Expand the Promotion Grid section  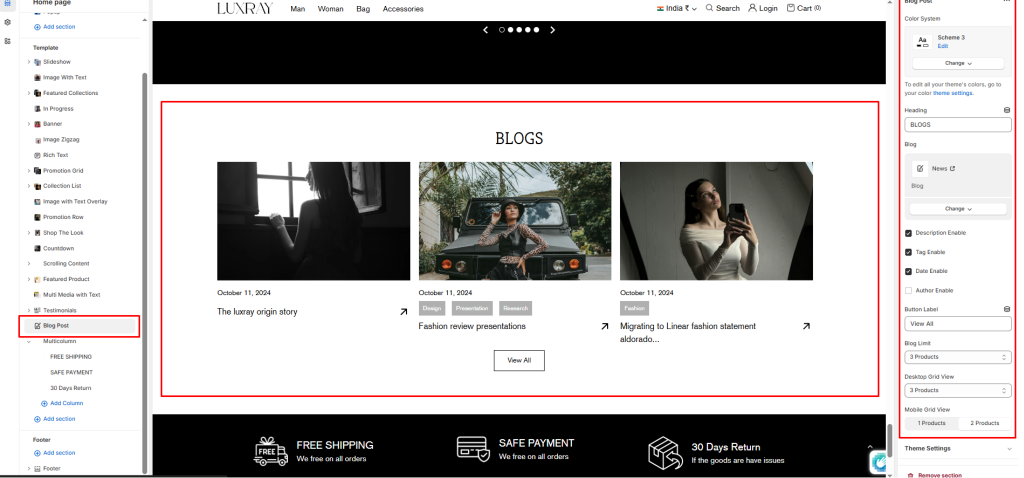click(29, 171)
